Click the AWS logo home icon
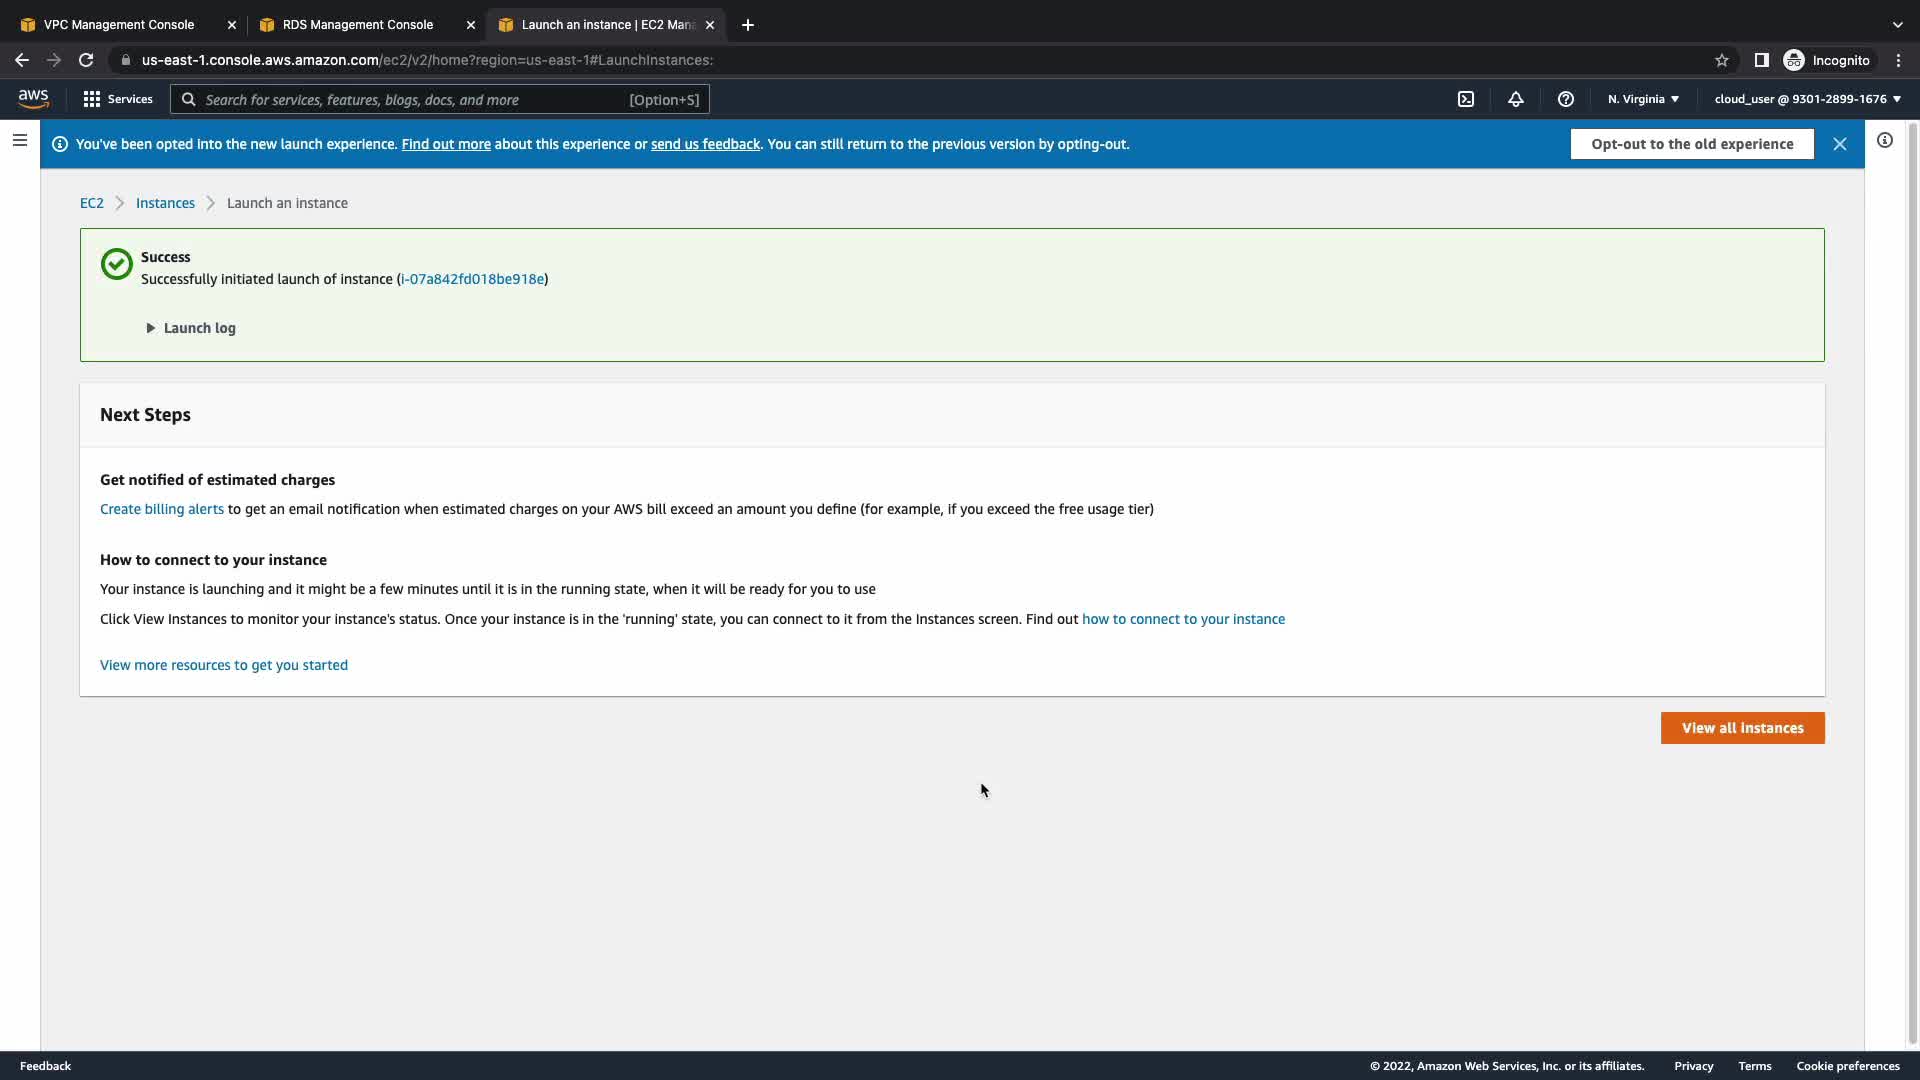Image resolution: width=1920 pixels, height=1080 pixels. pyautogui.click(x=33, y=98)
